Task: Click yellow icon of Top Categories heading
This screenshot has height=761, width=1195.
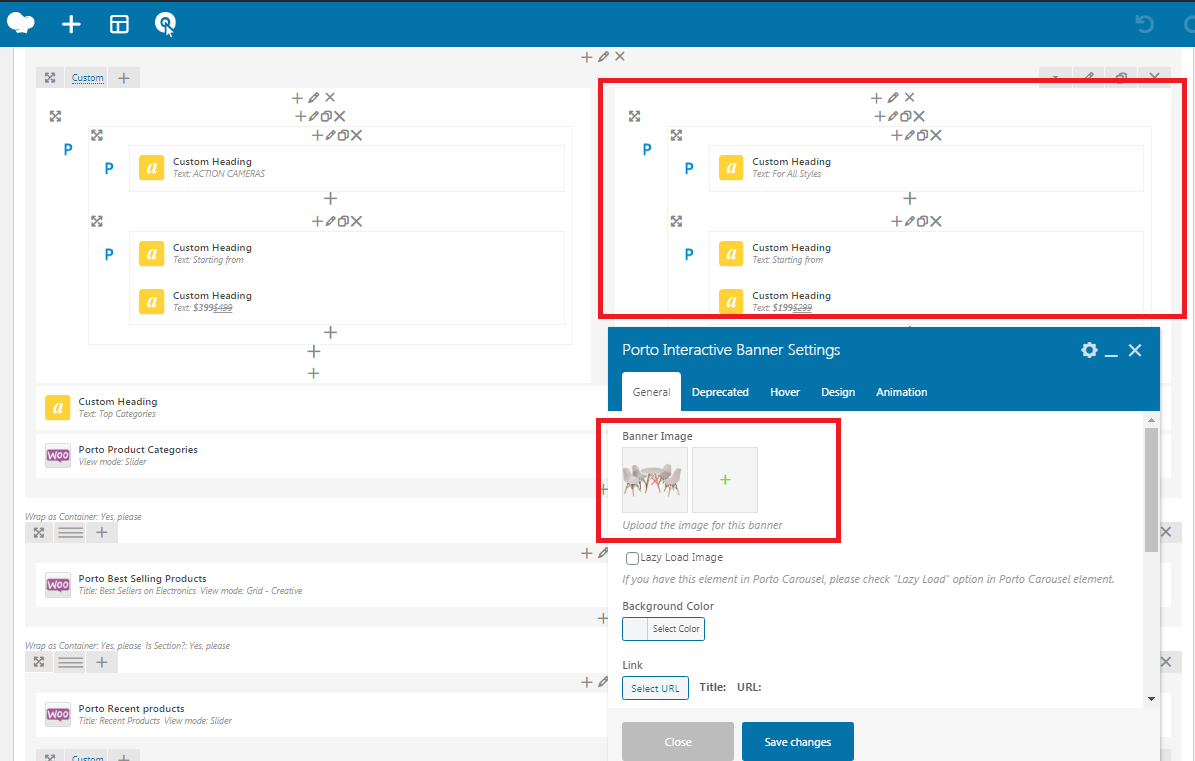Action: point(58,408)
